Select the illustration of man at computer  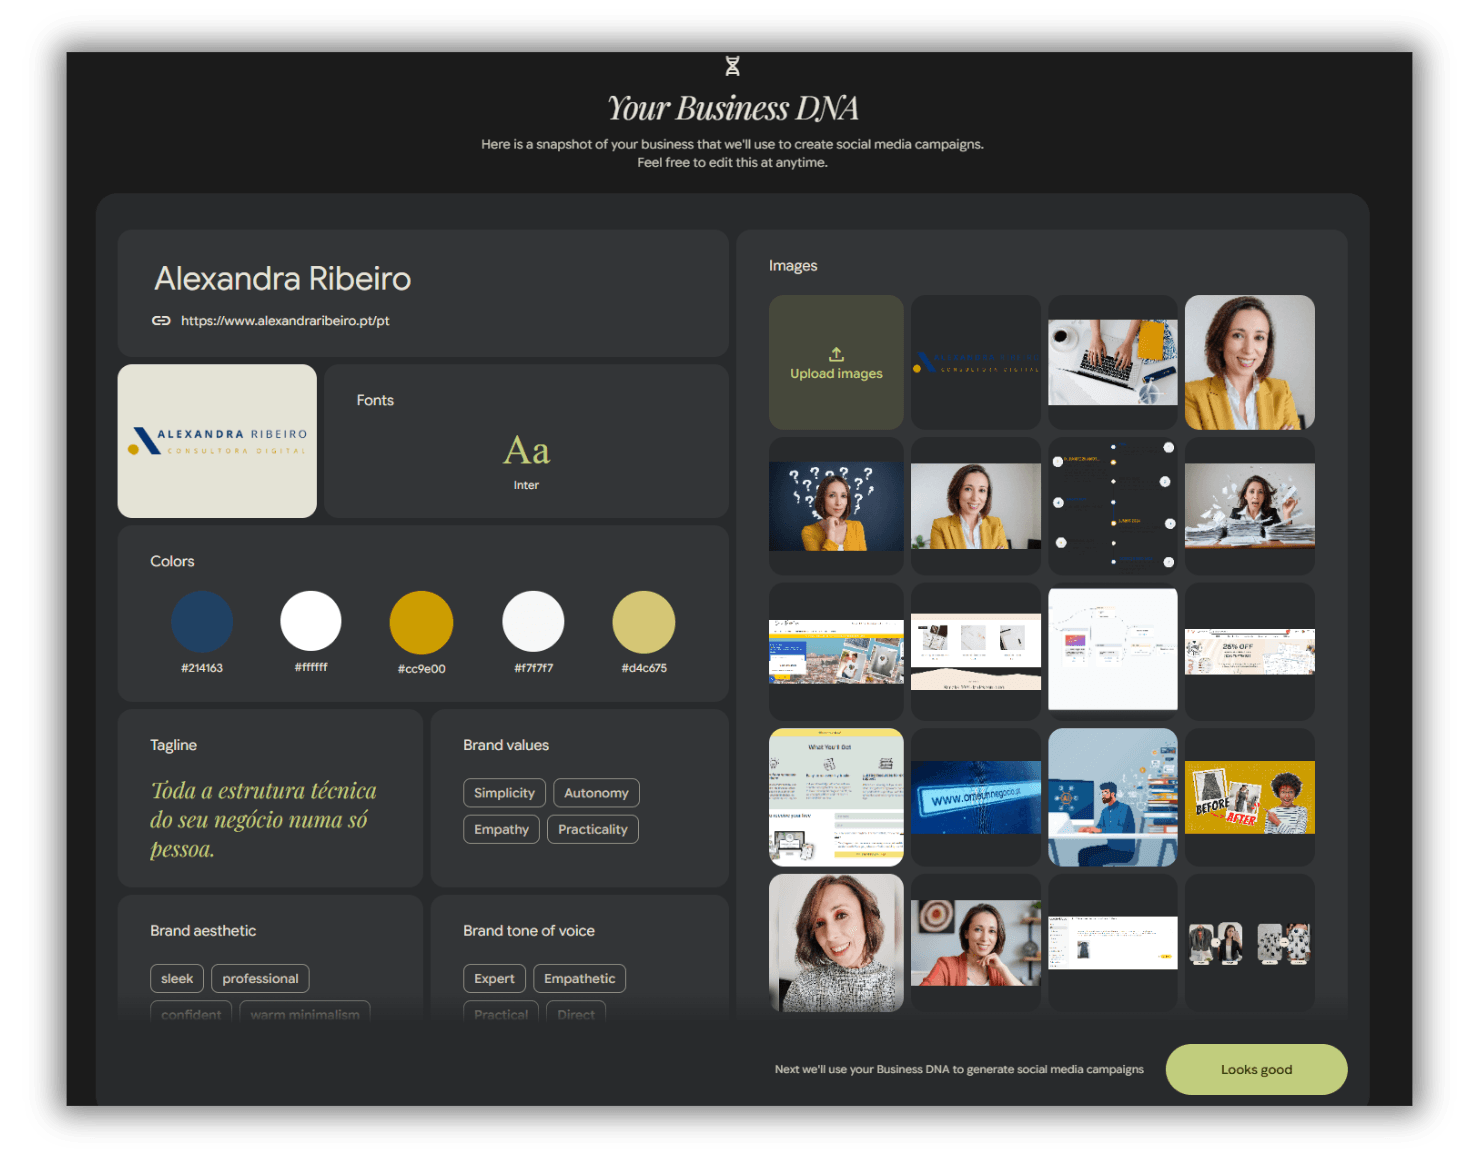point(1112,797)
